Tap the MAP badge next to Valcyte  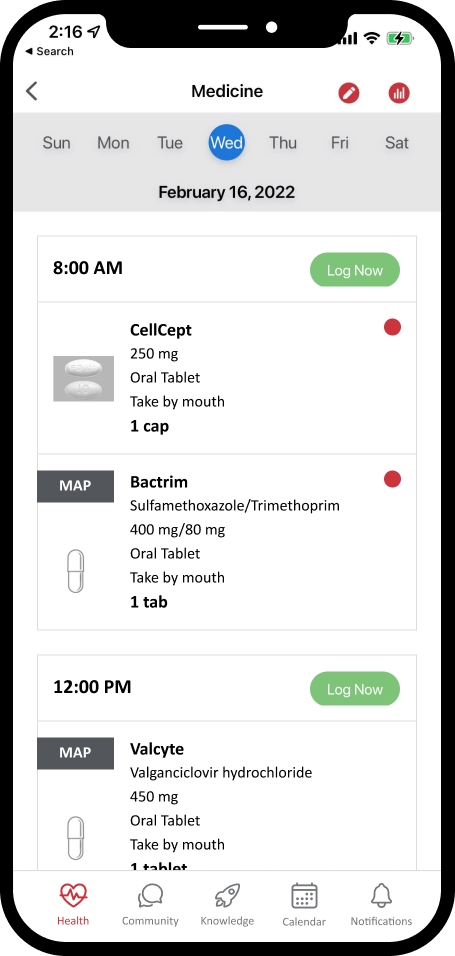pos(76,753)
